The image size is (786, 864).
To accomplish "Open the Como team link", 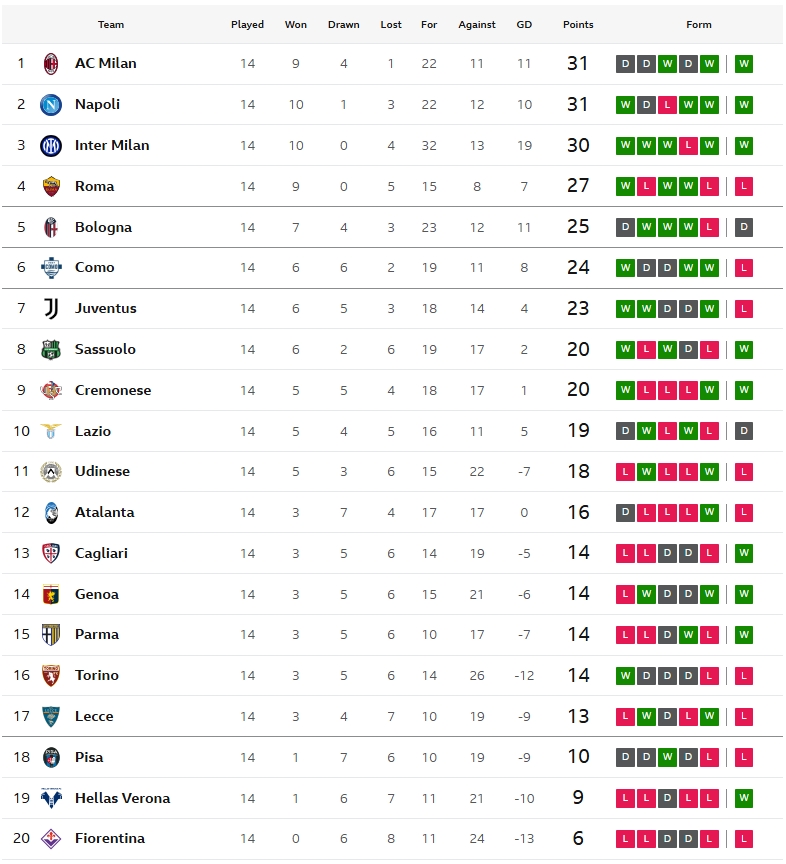I will 94,267.
